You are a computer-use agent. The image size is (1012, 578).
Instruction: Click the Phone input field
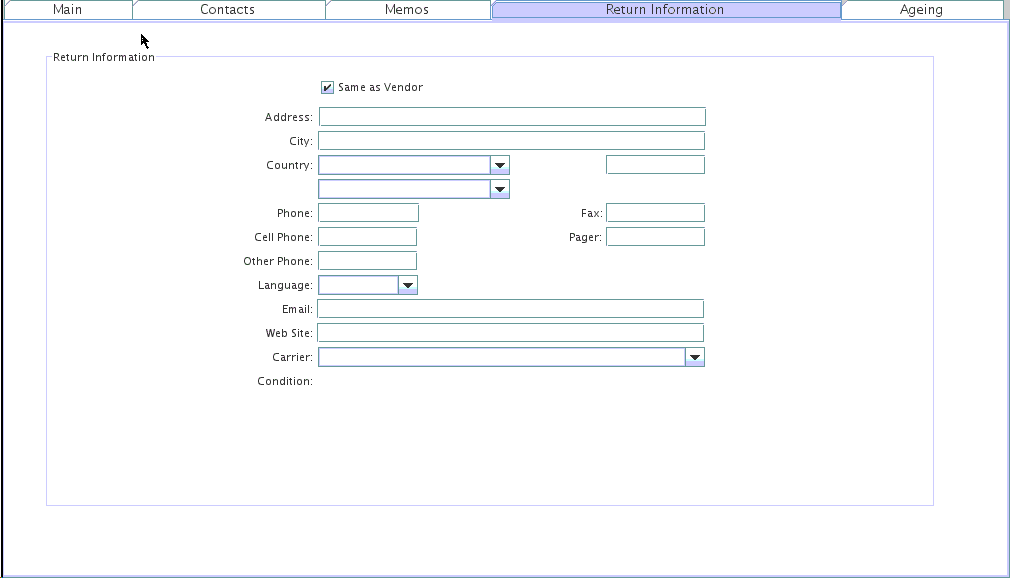point(368,213)
